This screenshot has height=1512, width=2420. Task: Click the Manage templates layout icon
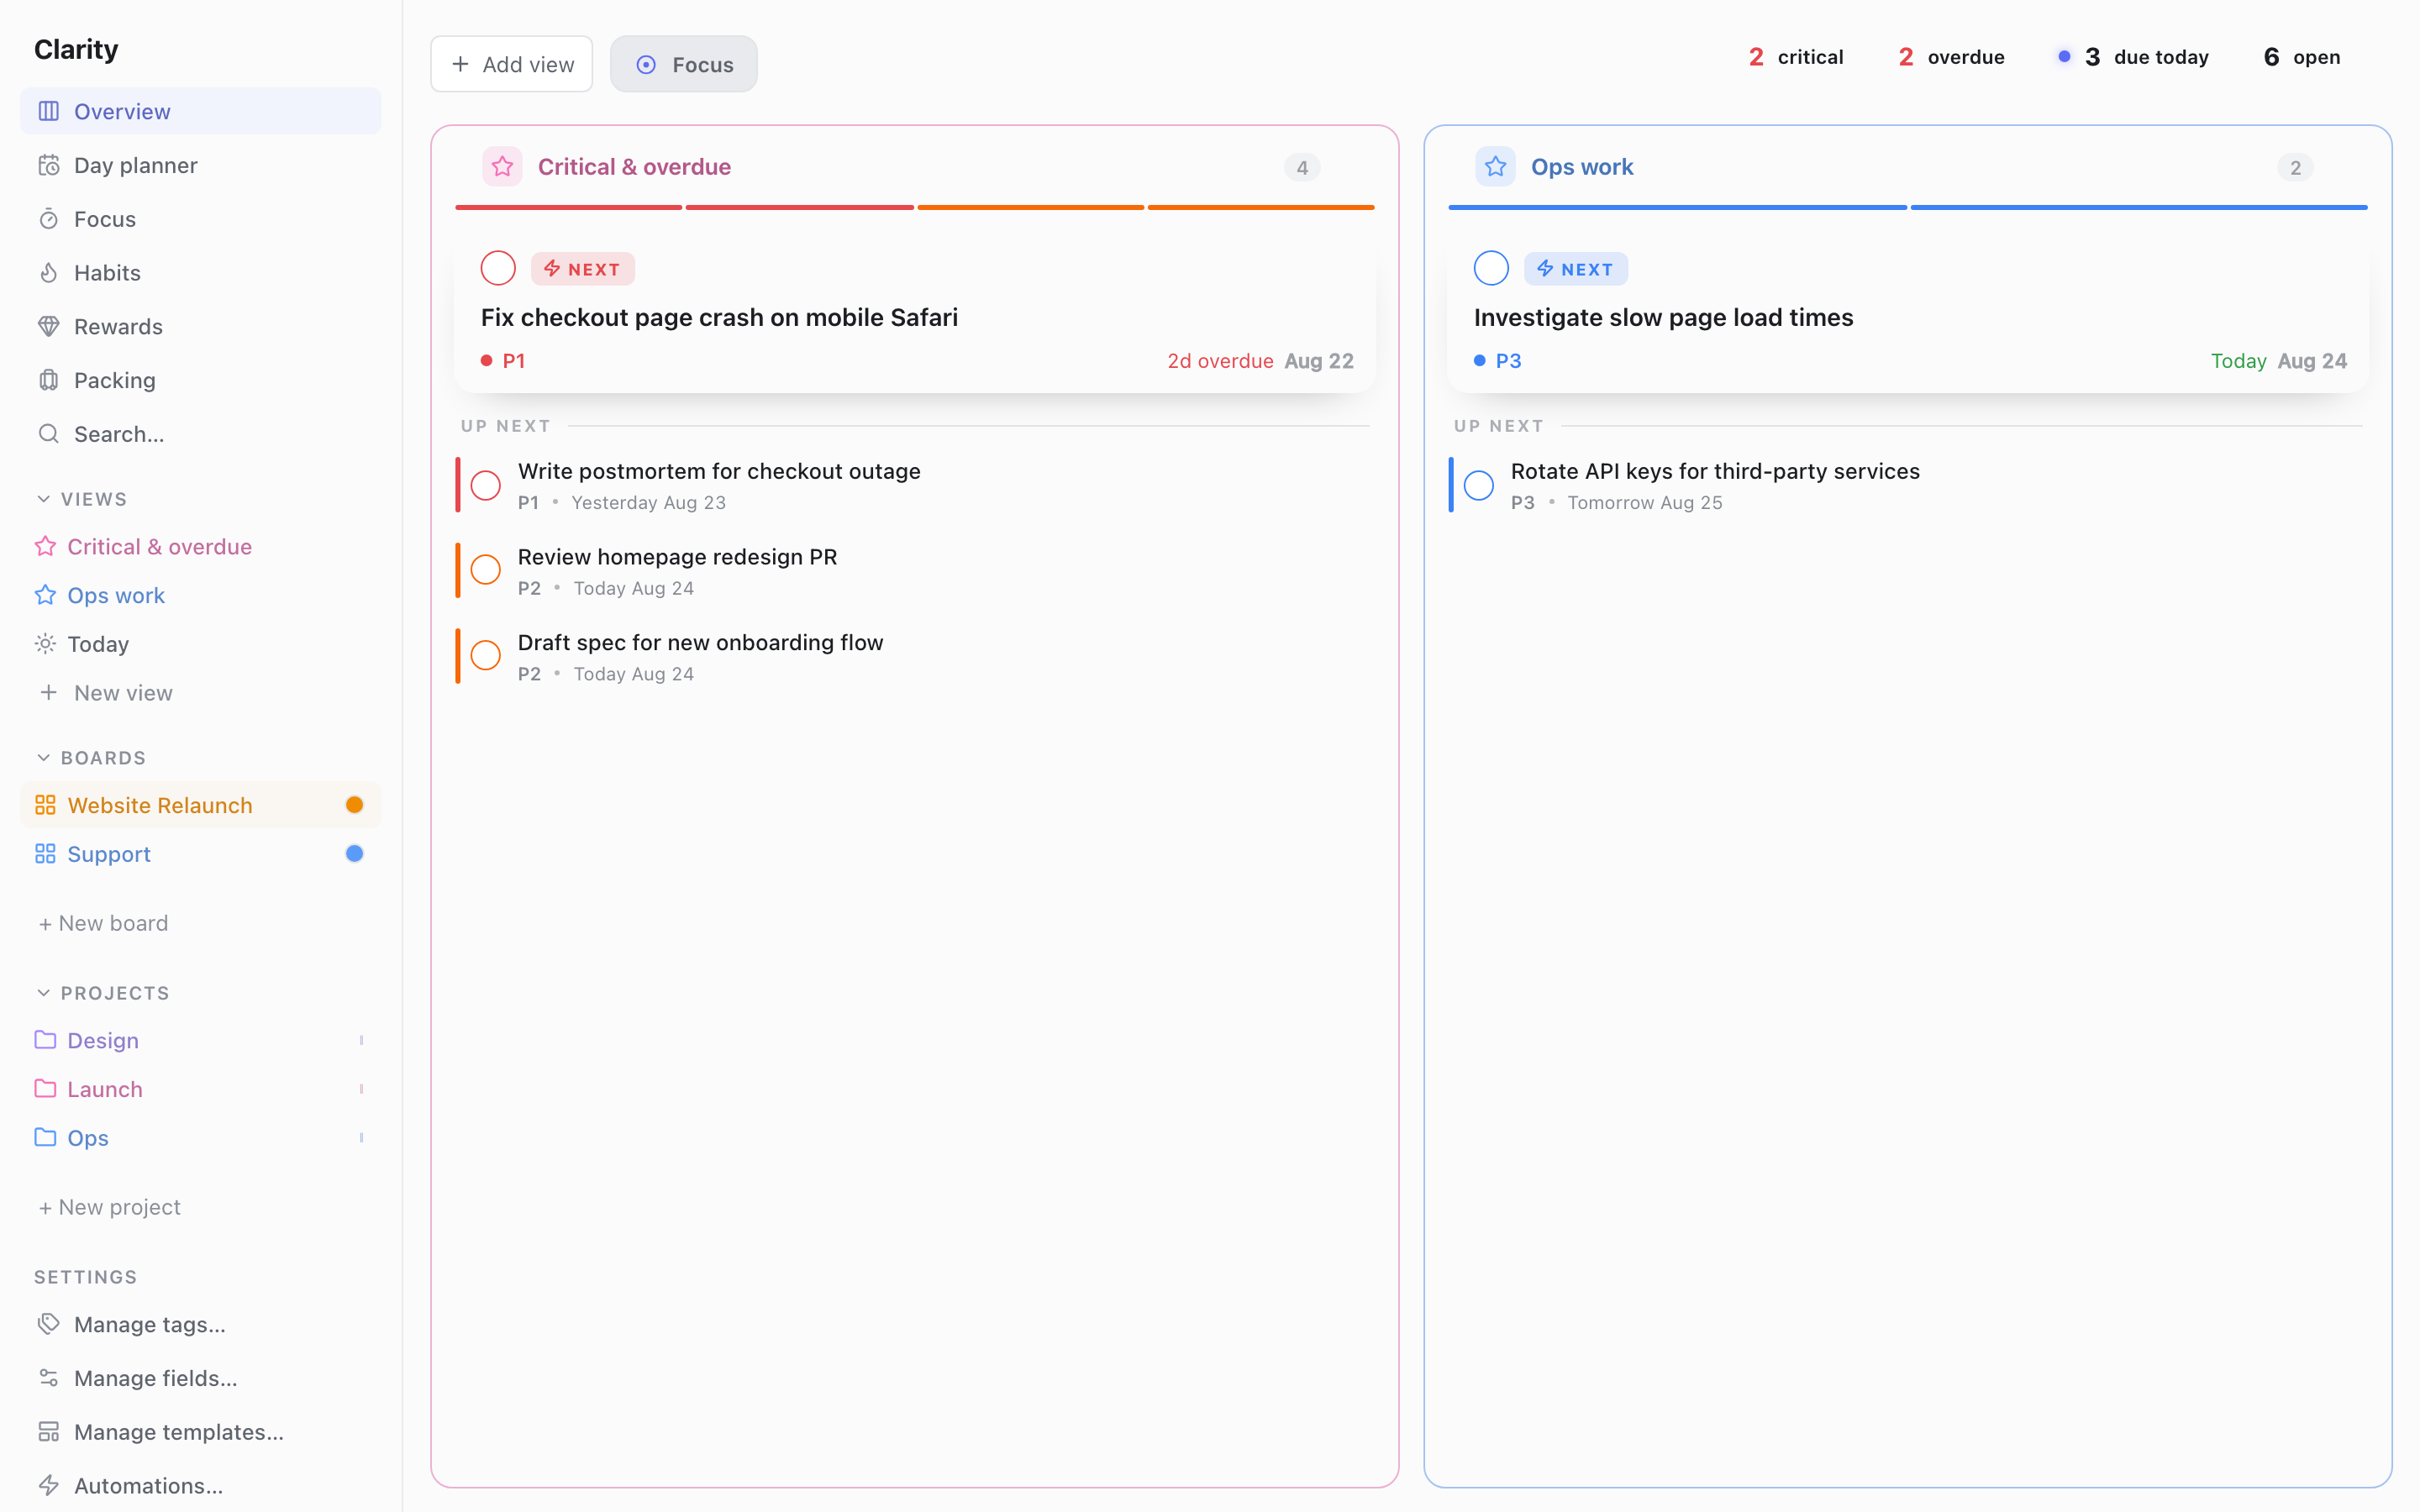click(48, 1432)
